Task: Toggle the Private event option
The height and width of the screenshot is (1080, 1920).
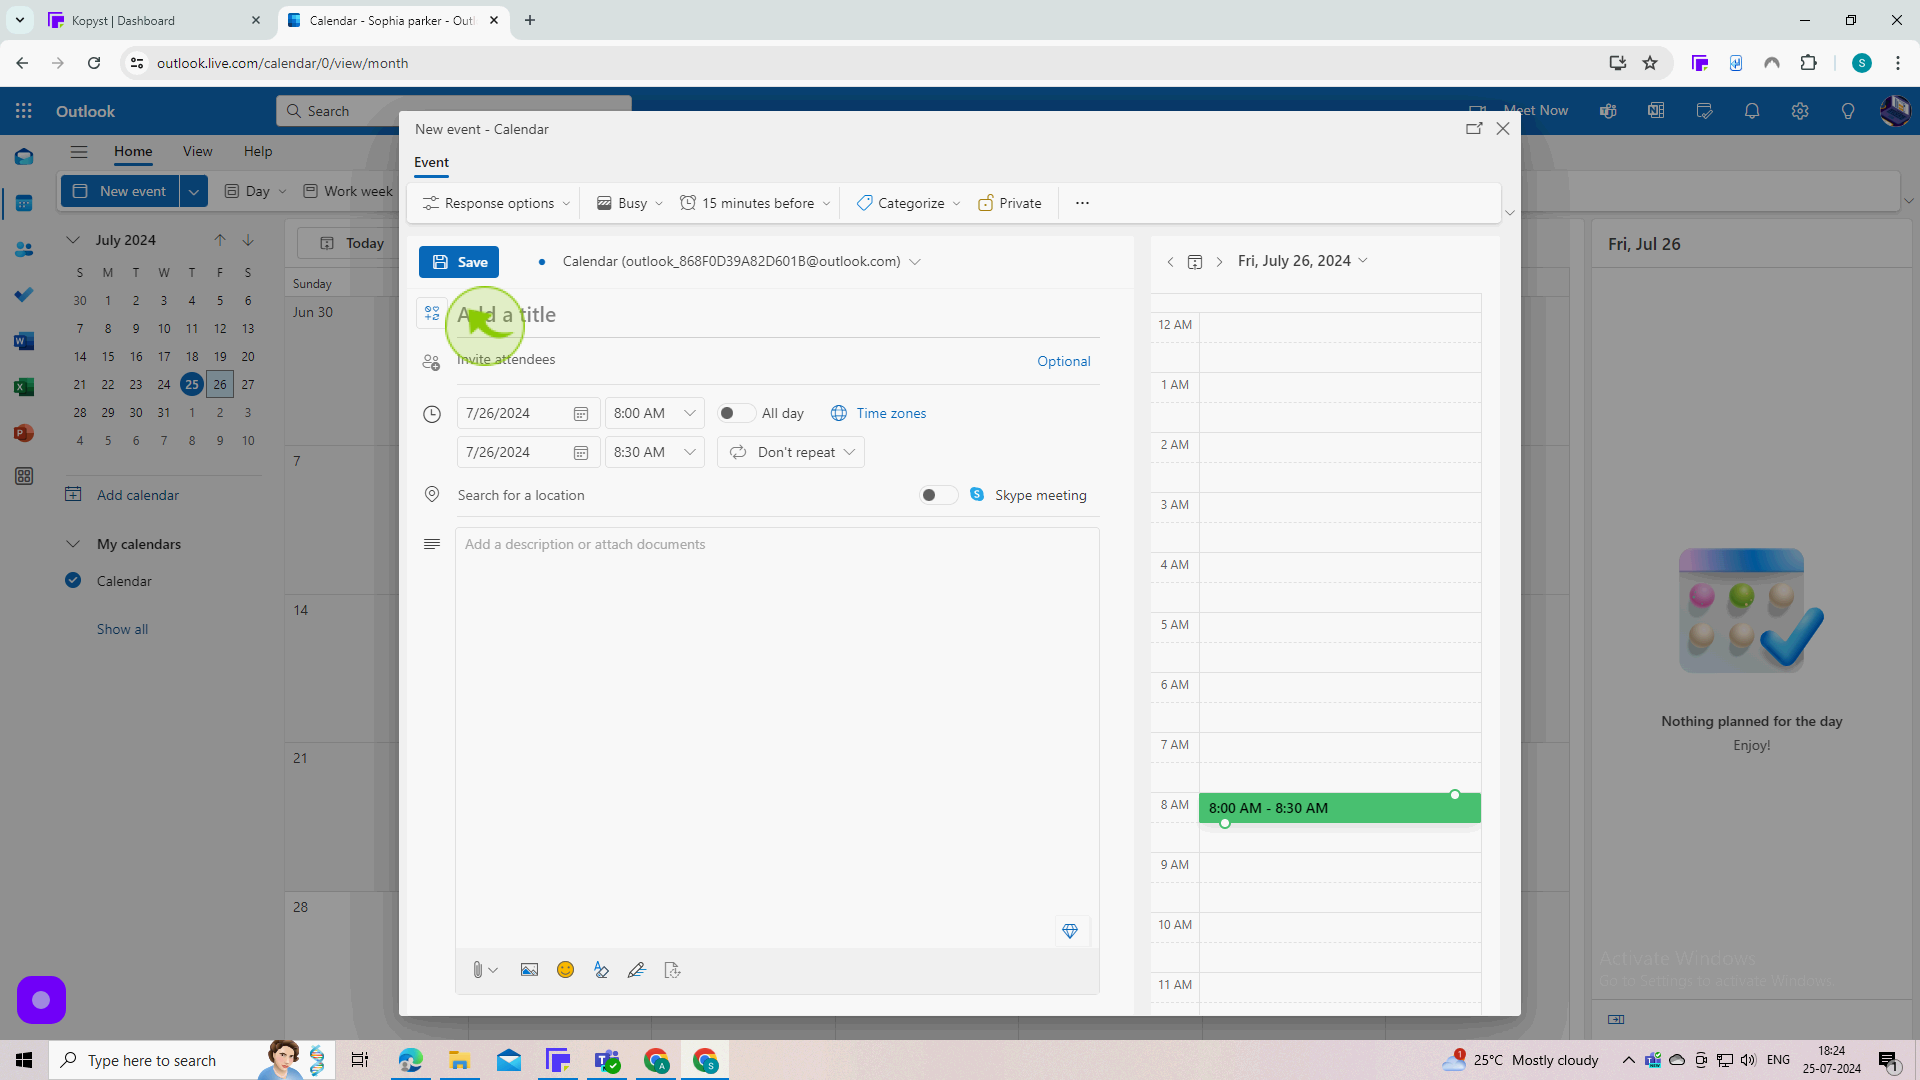Action: point(1009,202)
